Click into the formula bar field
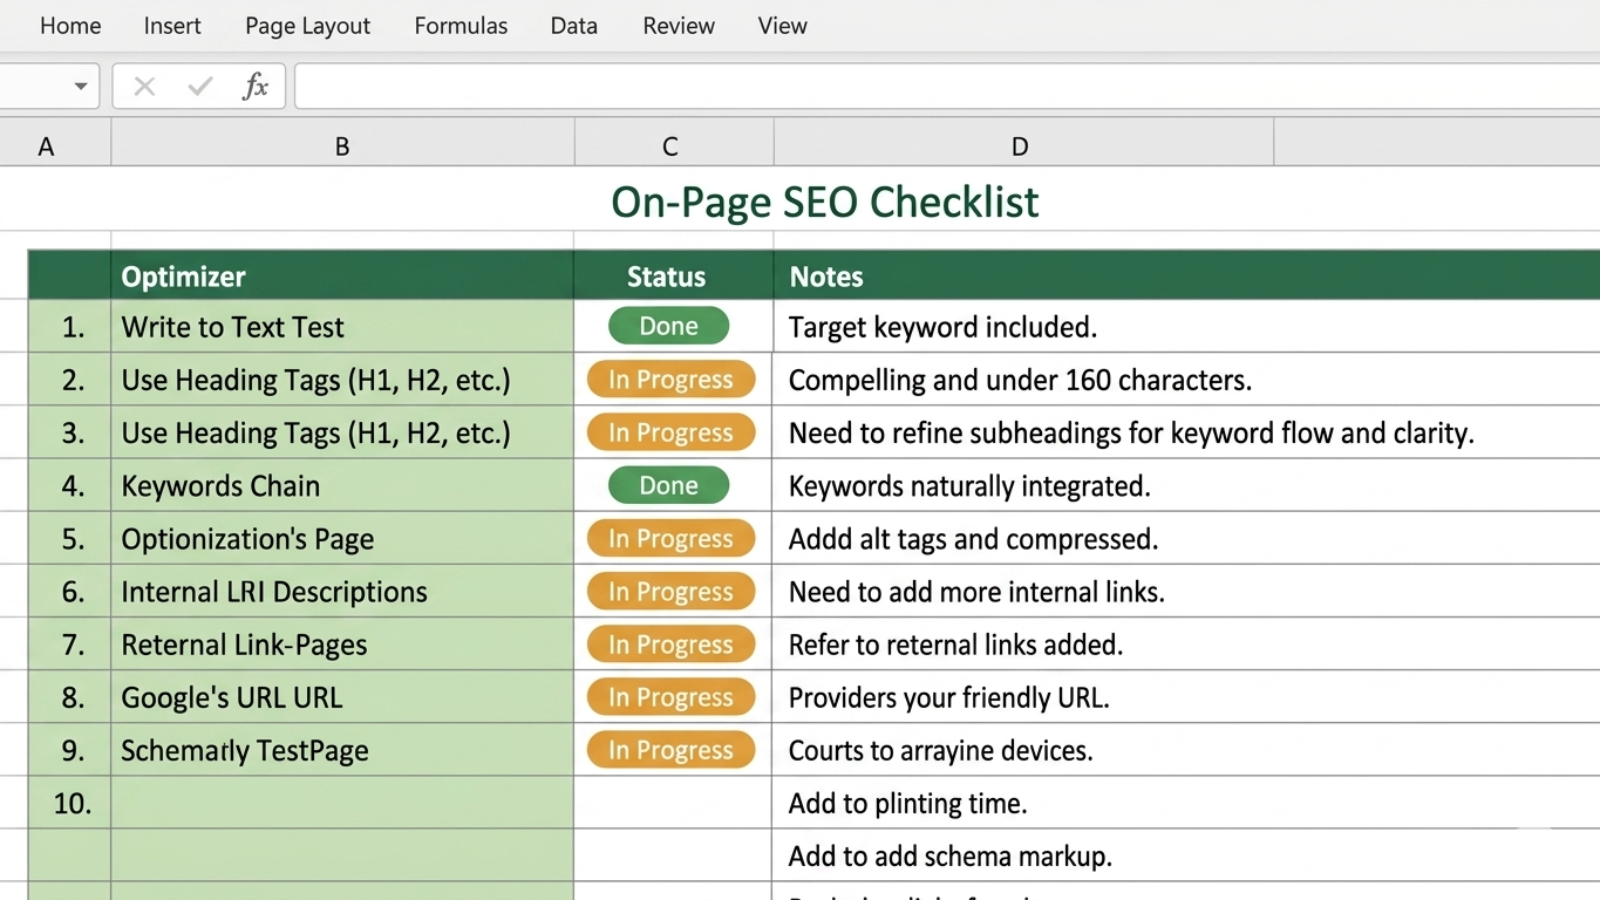1600x900 pixels. pyautogui.click(x=947, y=86)
